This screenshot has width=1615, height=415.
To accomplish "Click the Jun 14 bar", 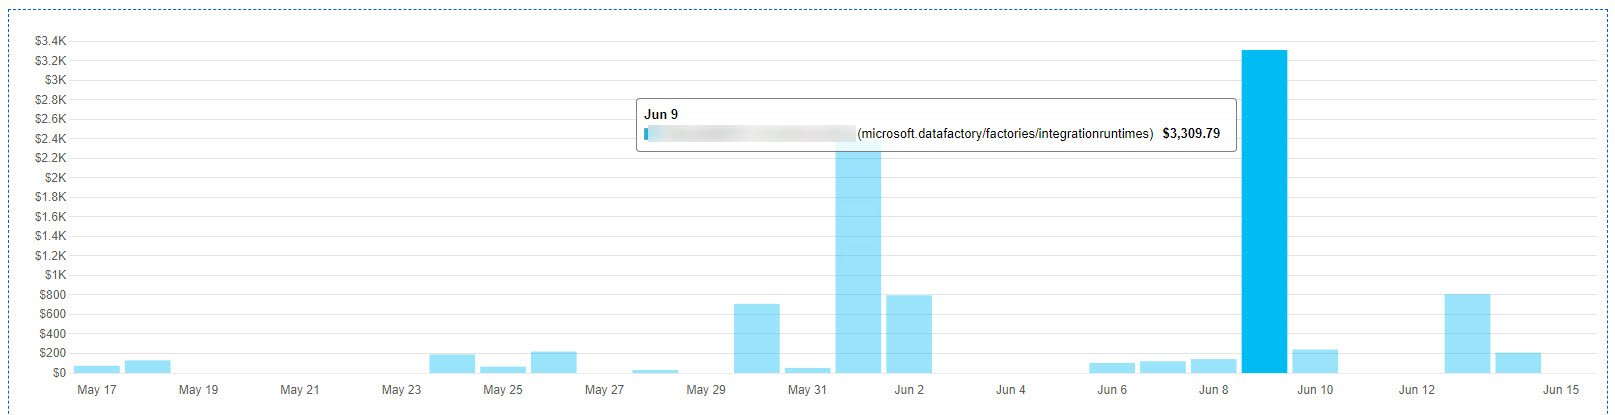I will (x=1518, y=363).
